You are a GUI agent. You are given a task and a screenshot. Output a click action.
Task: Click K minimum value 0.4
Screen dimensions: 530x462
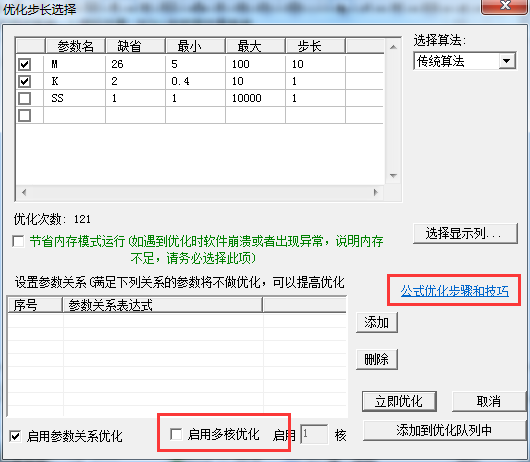[195, 81]
